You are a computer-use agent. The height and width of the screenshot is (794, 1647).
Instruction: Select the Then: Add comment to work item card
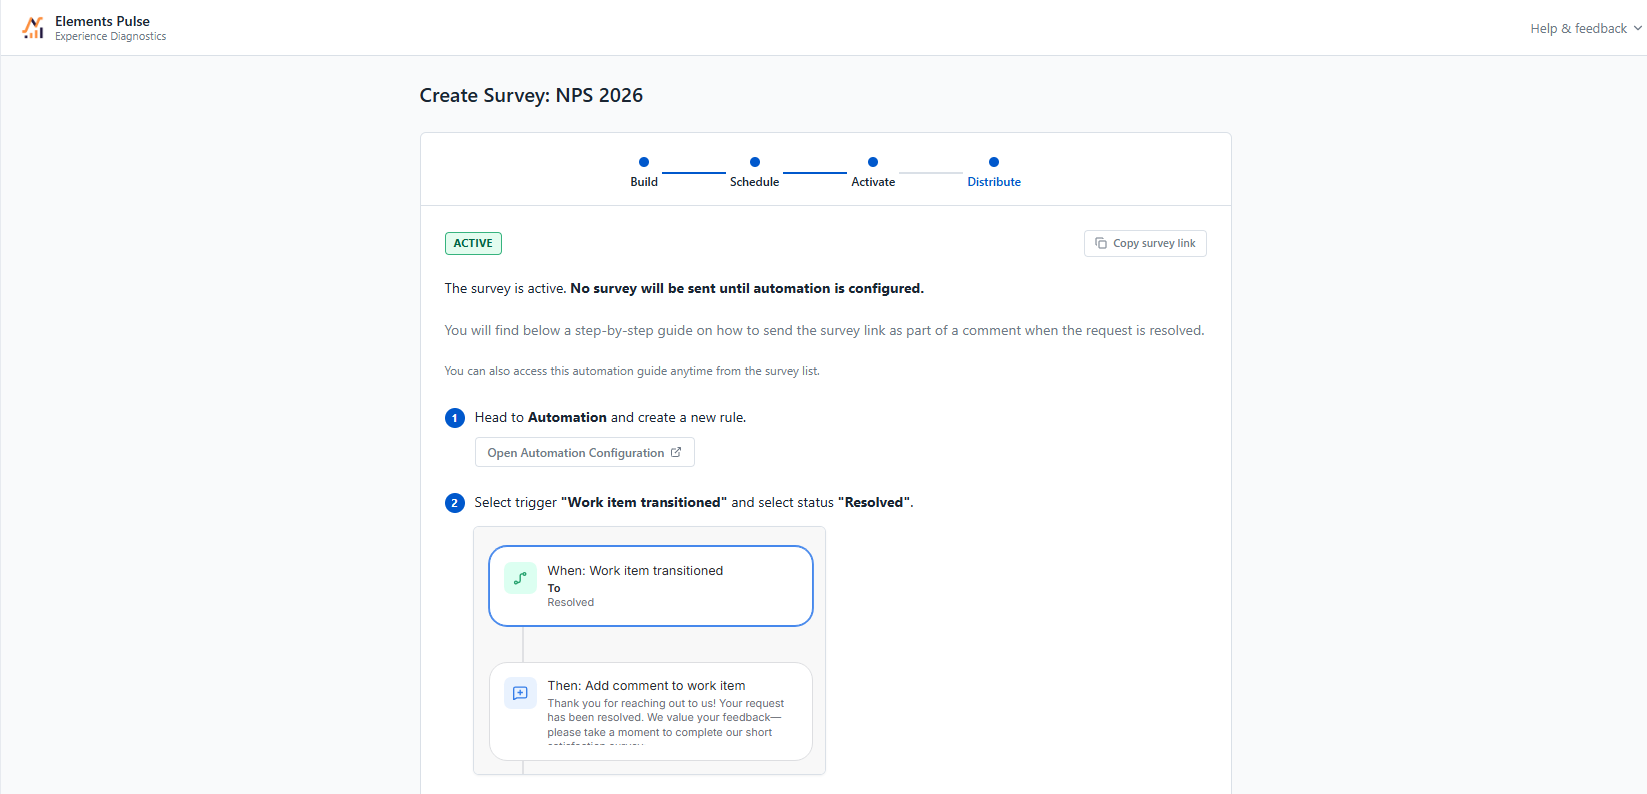coord(651,711)
